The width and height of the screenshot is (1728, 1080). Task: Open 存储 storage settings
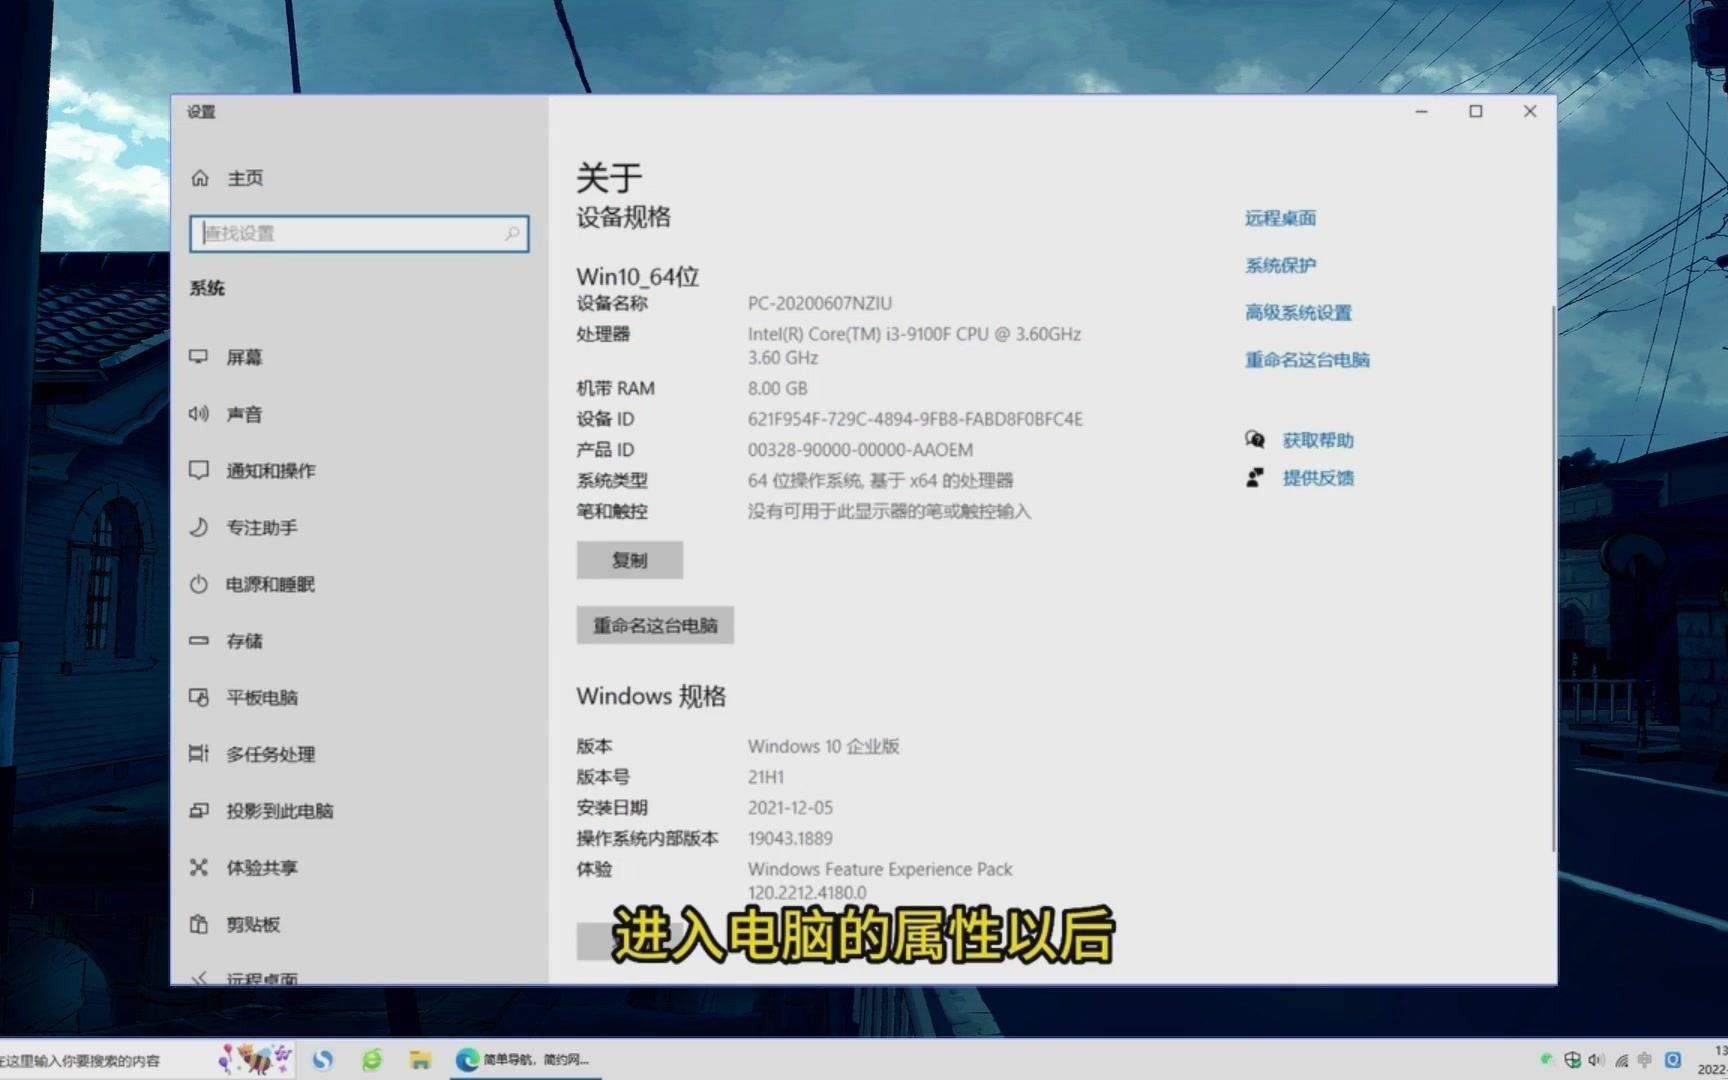[243, 641]
